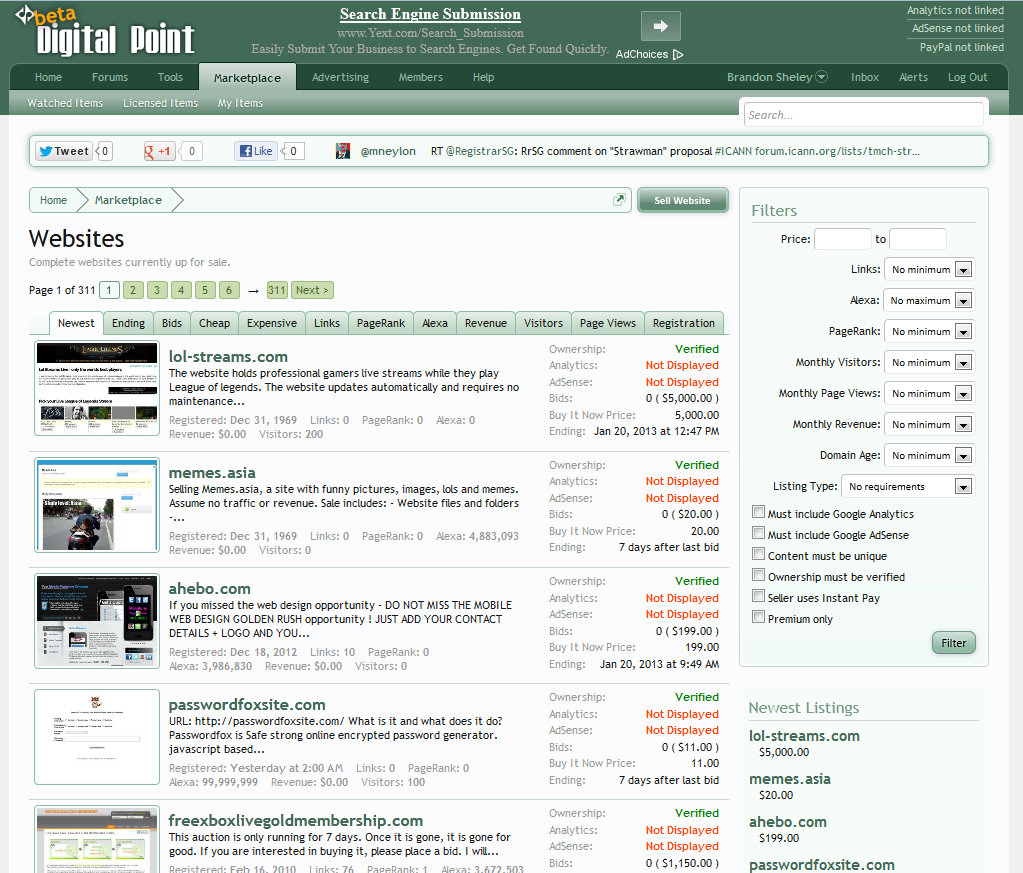Open Help menu item
Viewport: 1023px width, 873px height.
pyautogui.click(x=483, y=77)
